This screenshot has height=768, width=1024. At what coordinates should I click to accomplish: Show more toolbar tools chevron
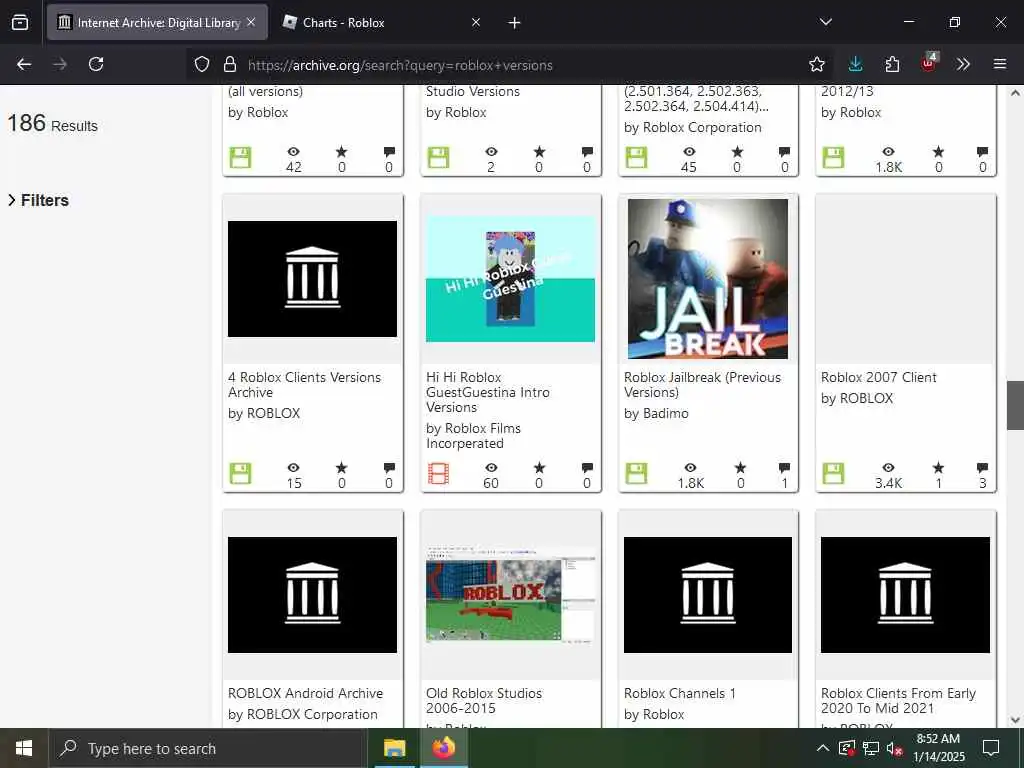coord(963,64)
